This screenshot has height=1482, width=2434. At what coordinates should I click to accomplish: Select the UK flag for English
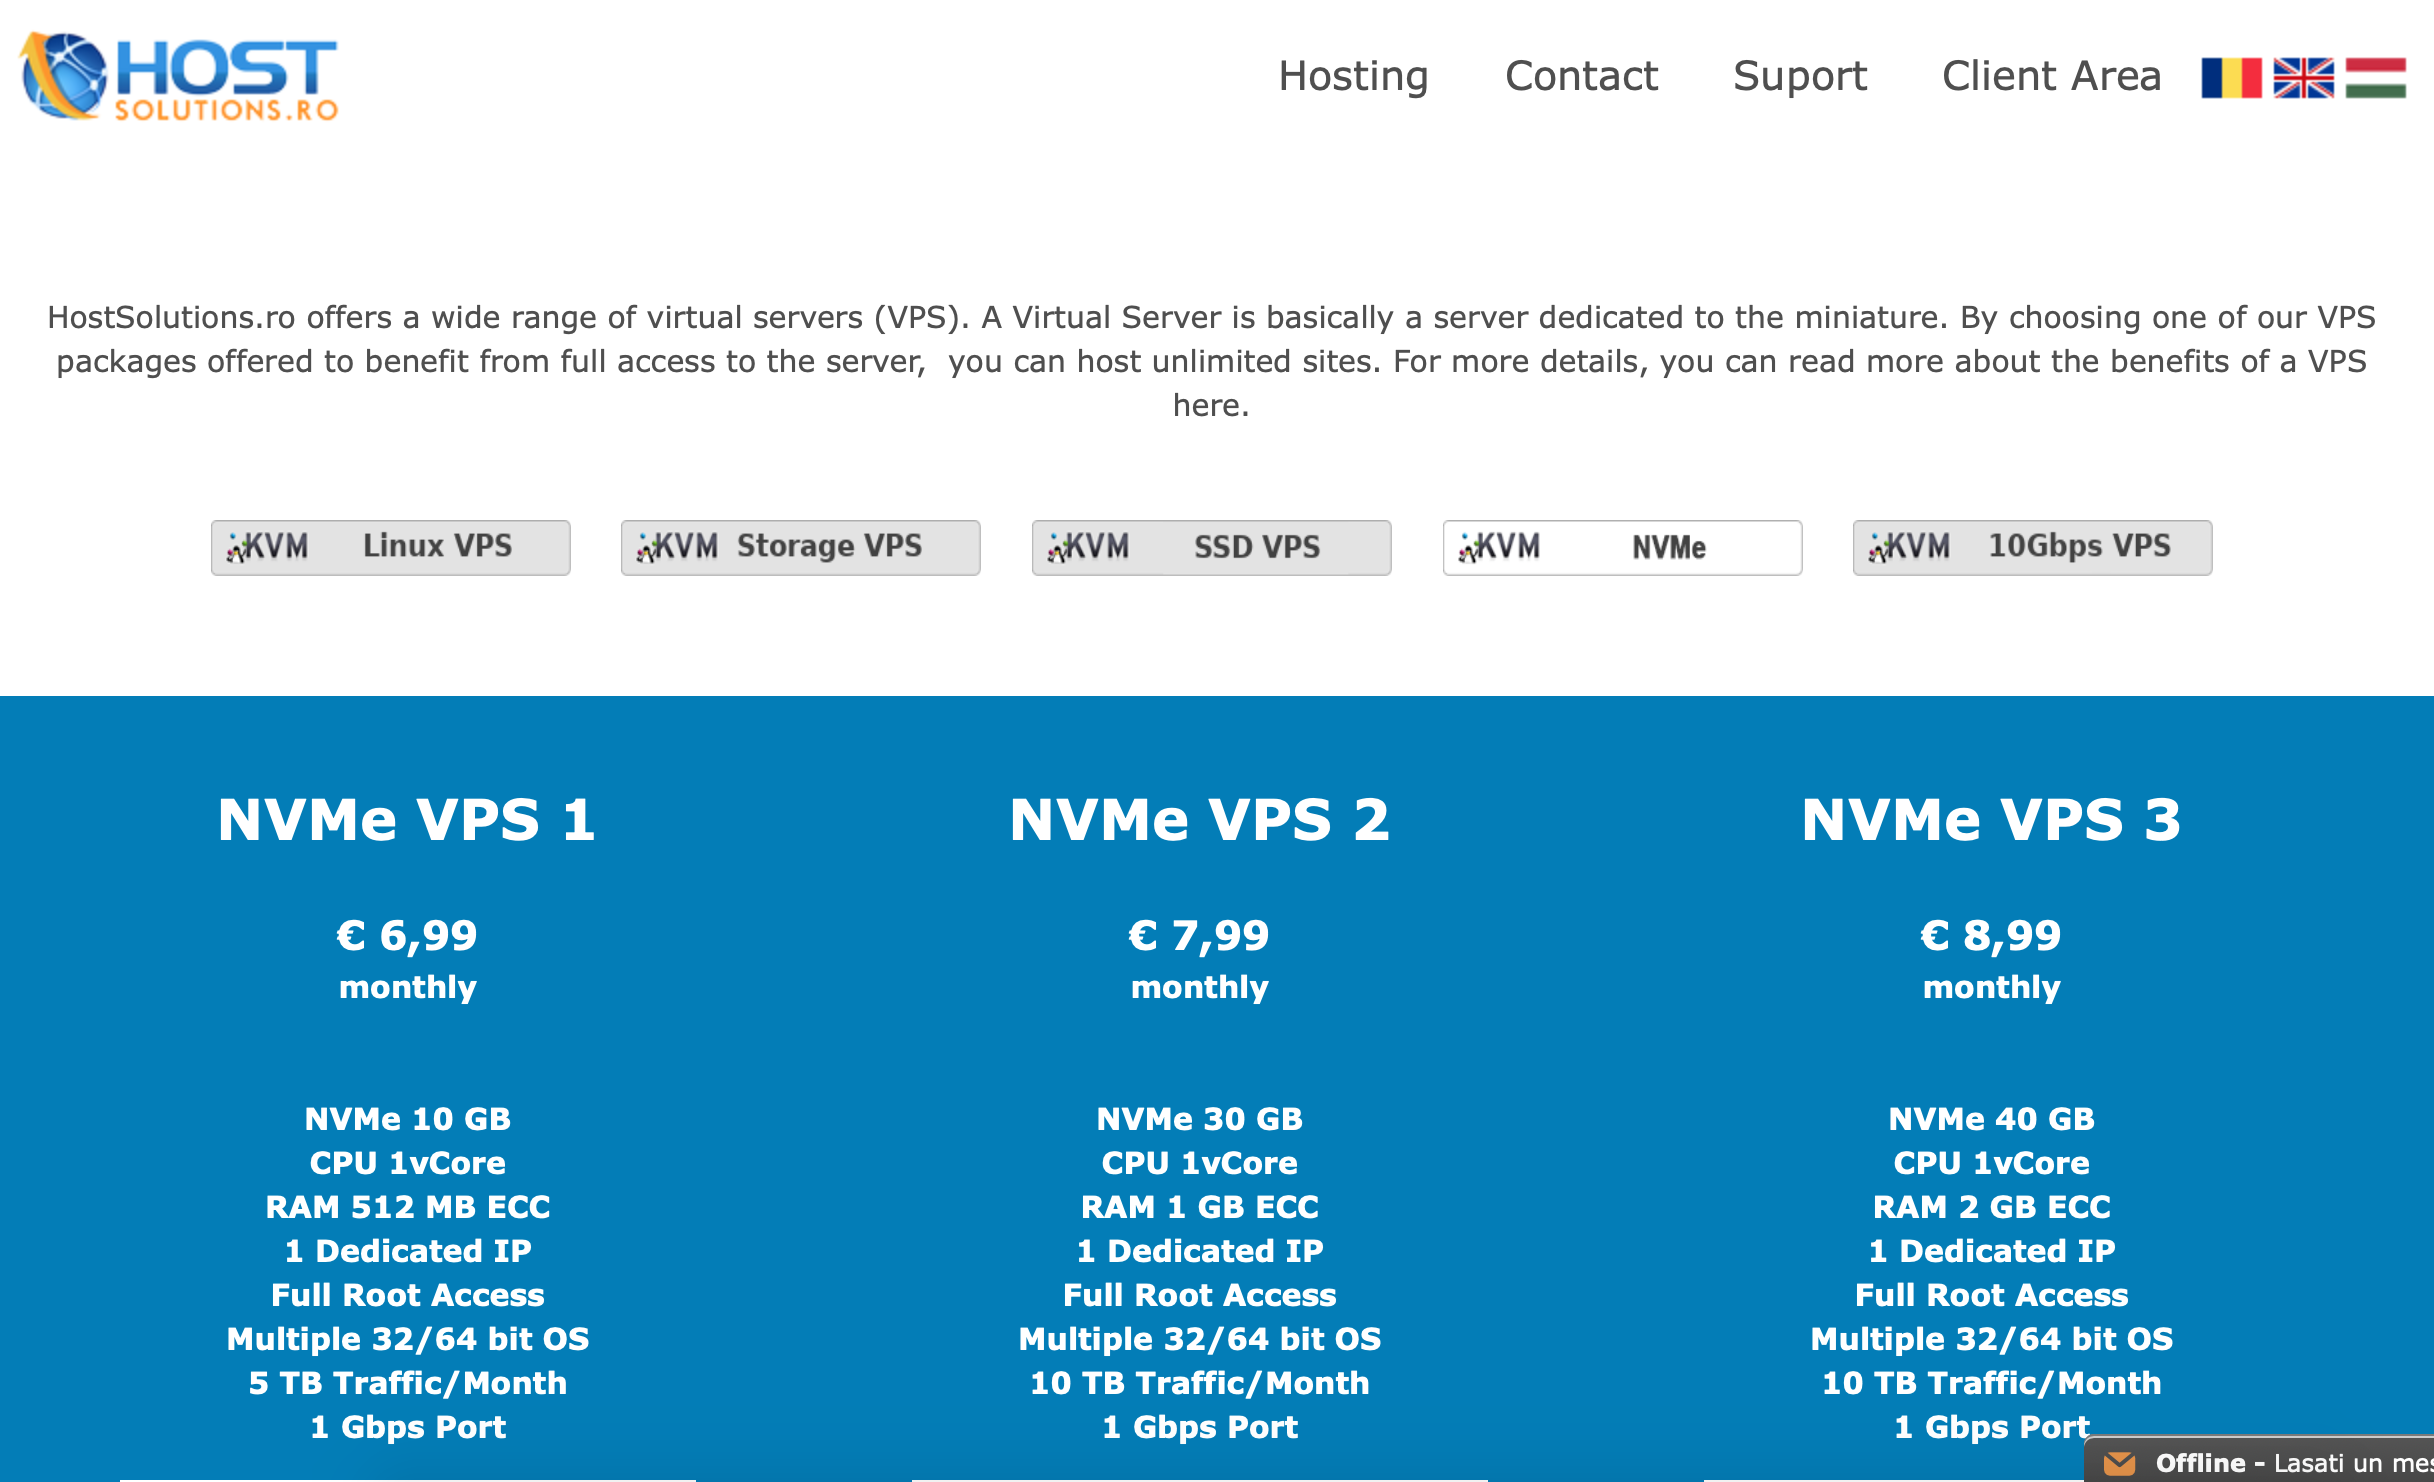point(2302,78)
